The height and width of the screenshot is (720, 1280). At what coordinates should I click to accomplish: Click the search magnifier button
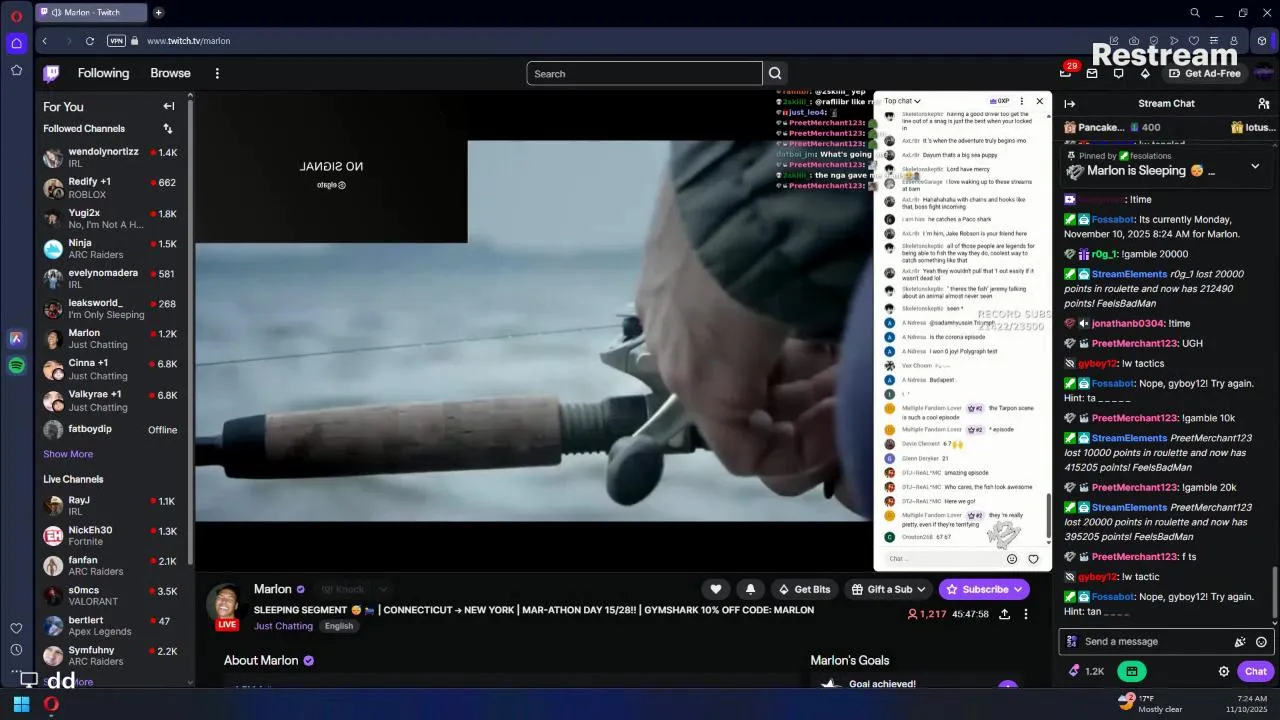point(775,73)
